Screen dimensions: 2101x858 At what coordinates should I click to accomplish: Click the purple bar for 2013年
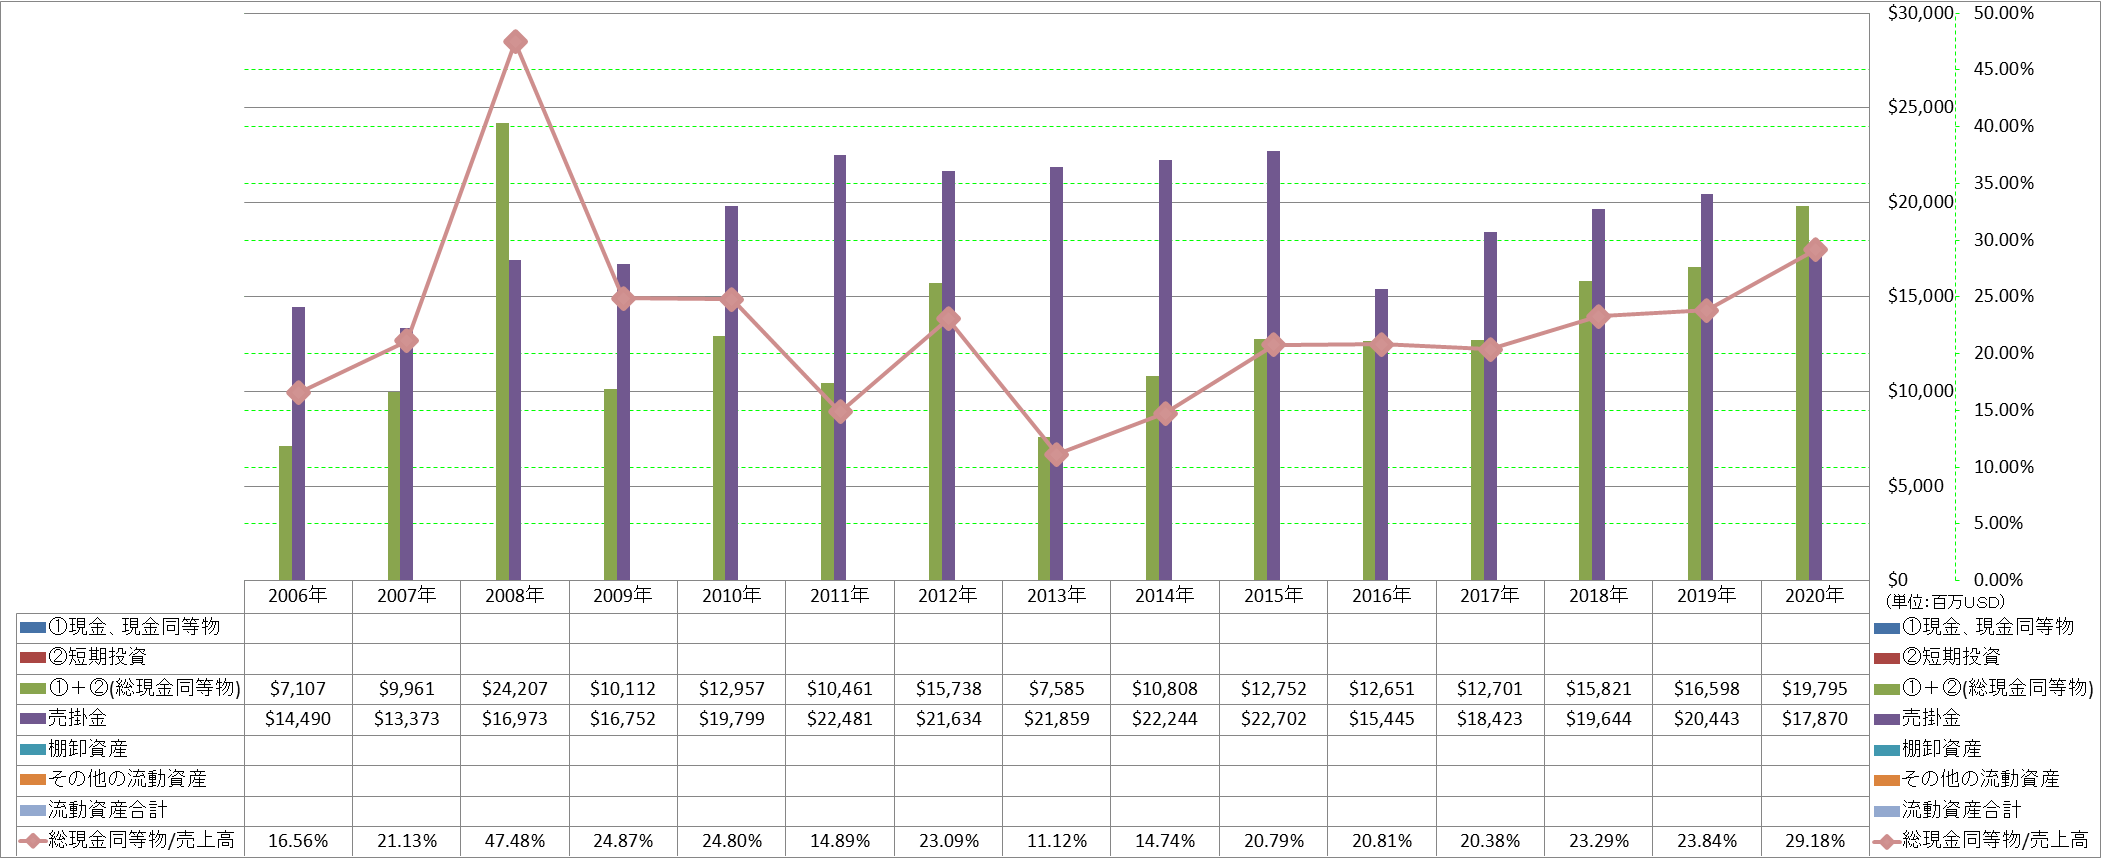[1056, 374]
